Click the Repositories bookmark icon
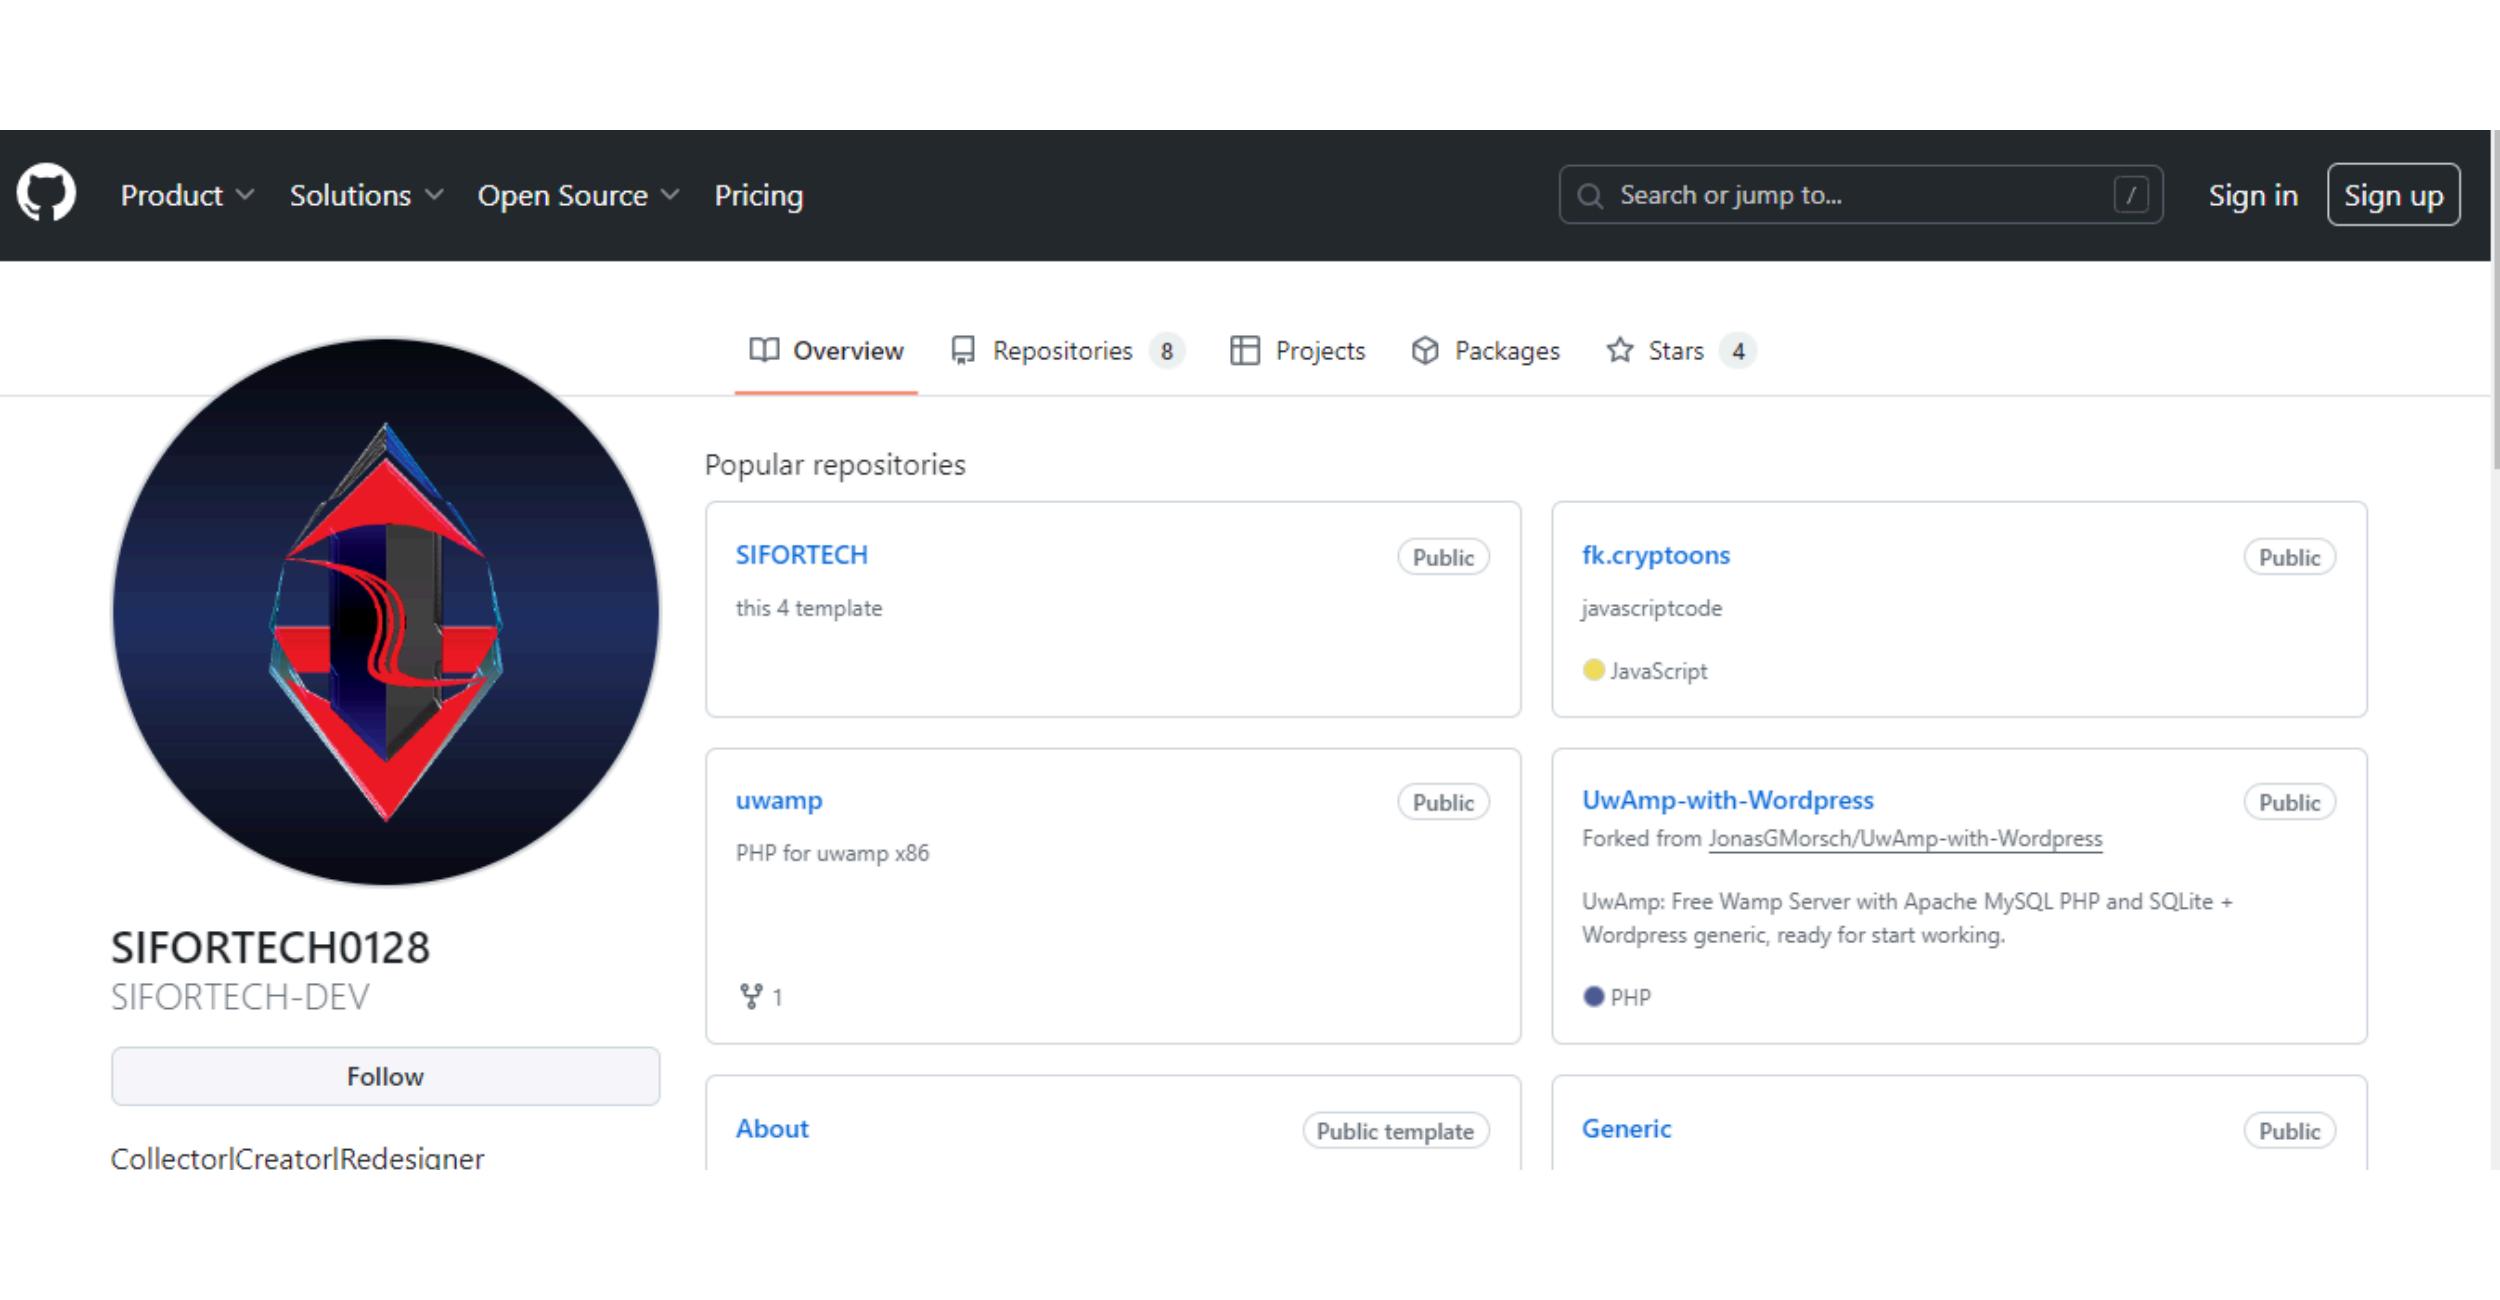This screenshot has height=1300, width=2500. click(x=963, y=351)
